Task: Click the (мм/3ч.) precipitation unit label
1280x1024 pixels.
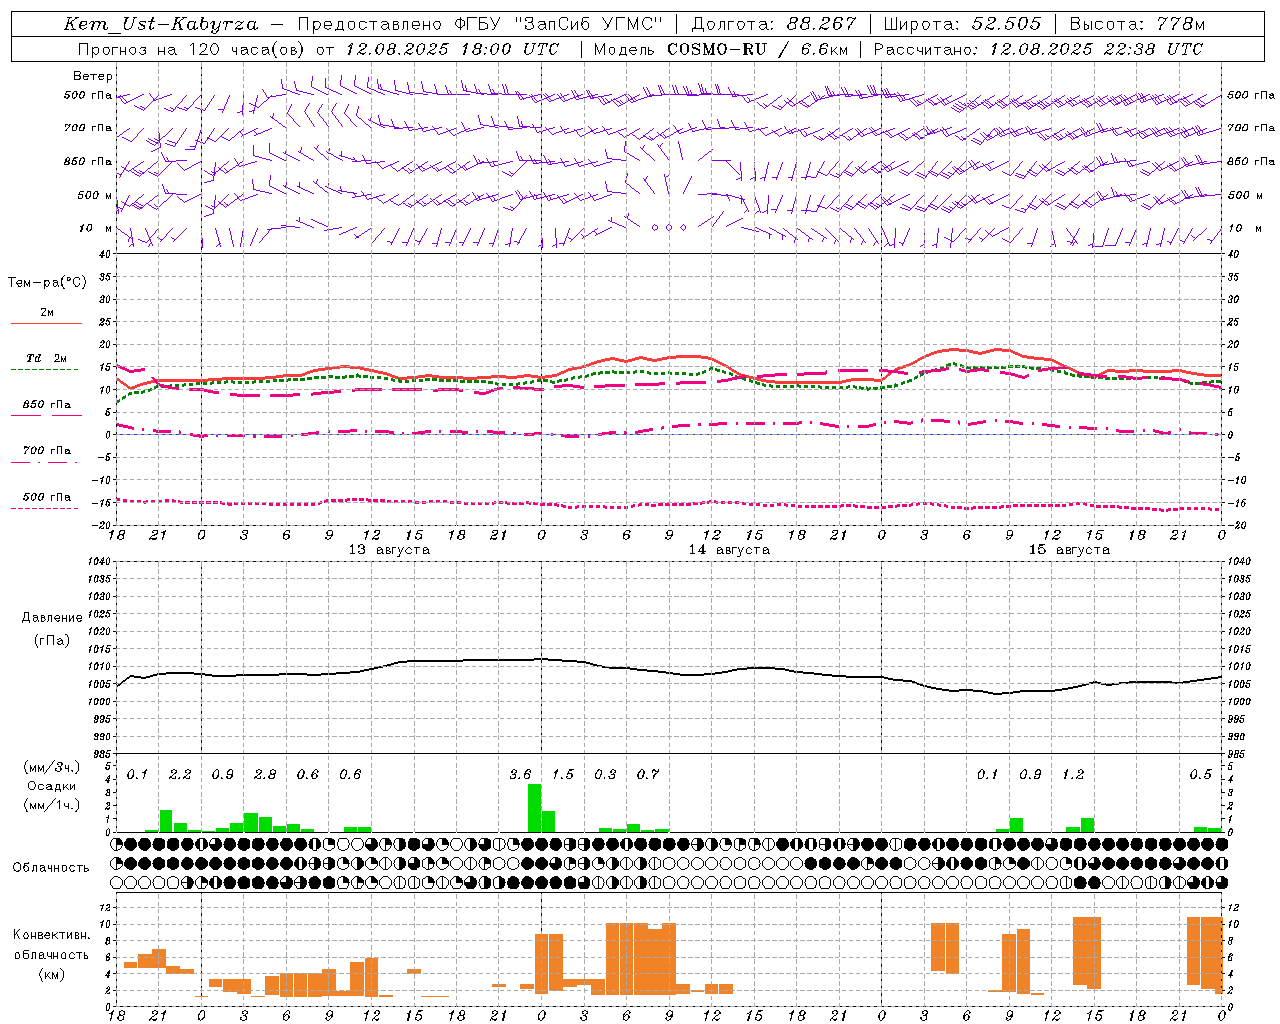Action: click(x=51, y=767)
